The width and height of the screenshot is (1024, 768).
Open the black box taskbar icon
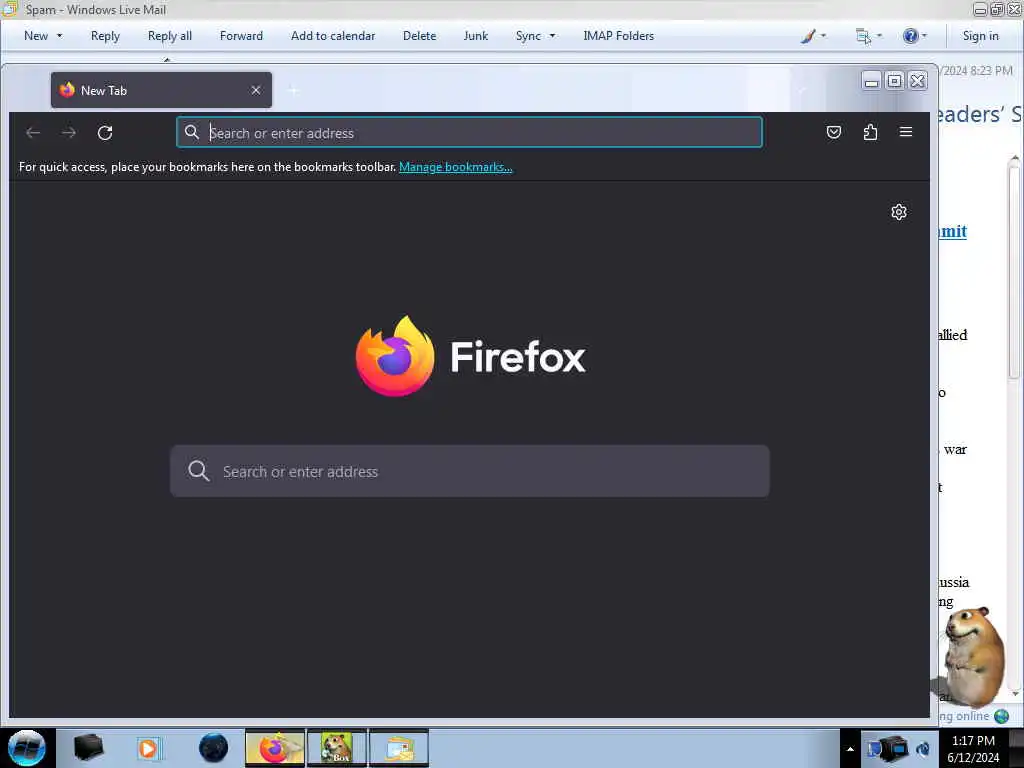(x=88, y=748)
